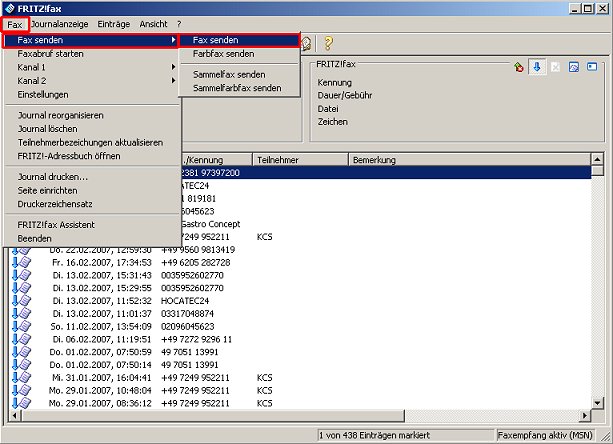Viewport: 613px width, 444px height.
Task: Click the journal scrollbar down arrow
Action: pos(597,403)
